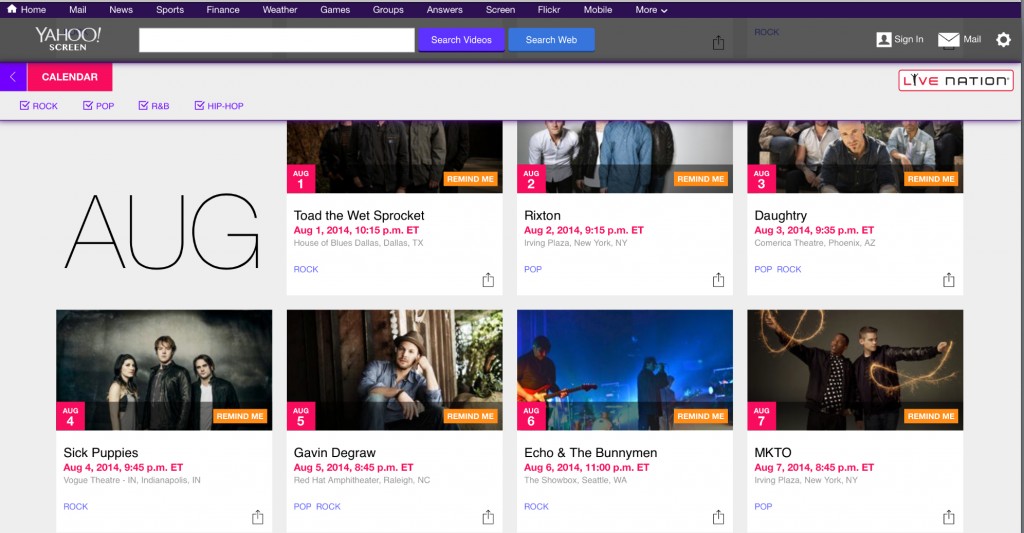Open Games in top navigation
Image resolution: width=1024 pixels, height=533 pixels.
(x=335, y=10)
